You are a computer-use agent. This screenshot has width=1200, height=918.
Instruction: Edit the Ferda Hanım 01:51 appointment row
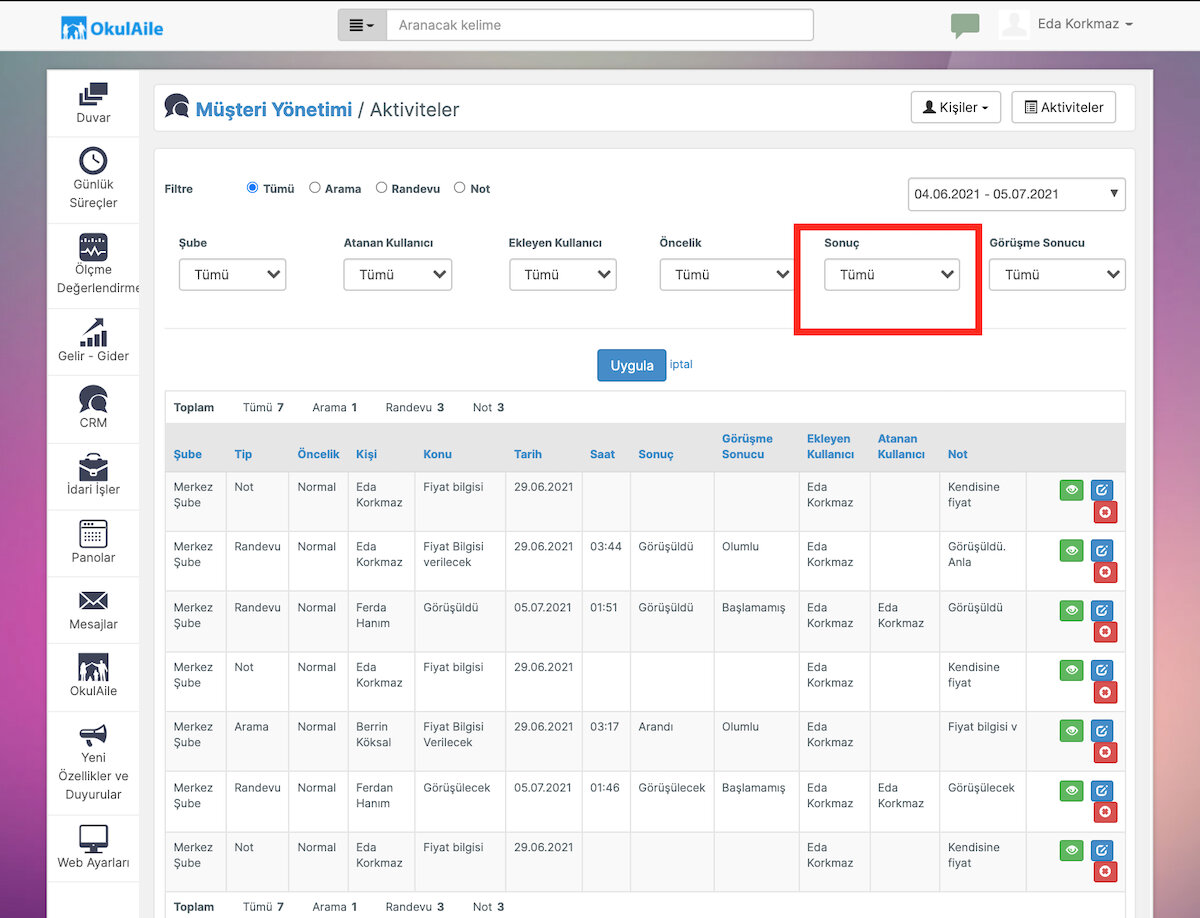(x=1102, y=610)
